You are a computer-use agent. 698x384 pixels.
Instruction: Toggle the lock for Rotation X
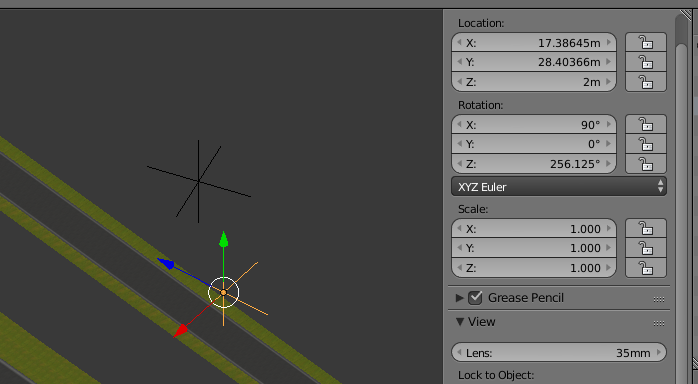[645, 124]
